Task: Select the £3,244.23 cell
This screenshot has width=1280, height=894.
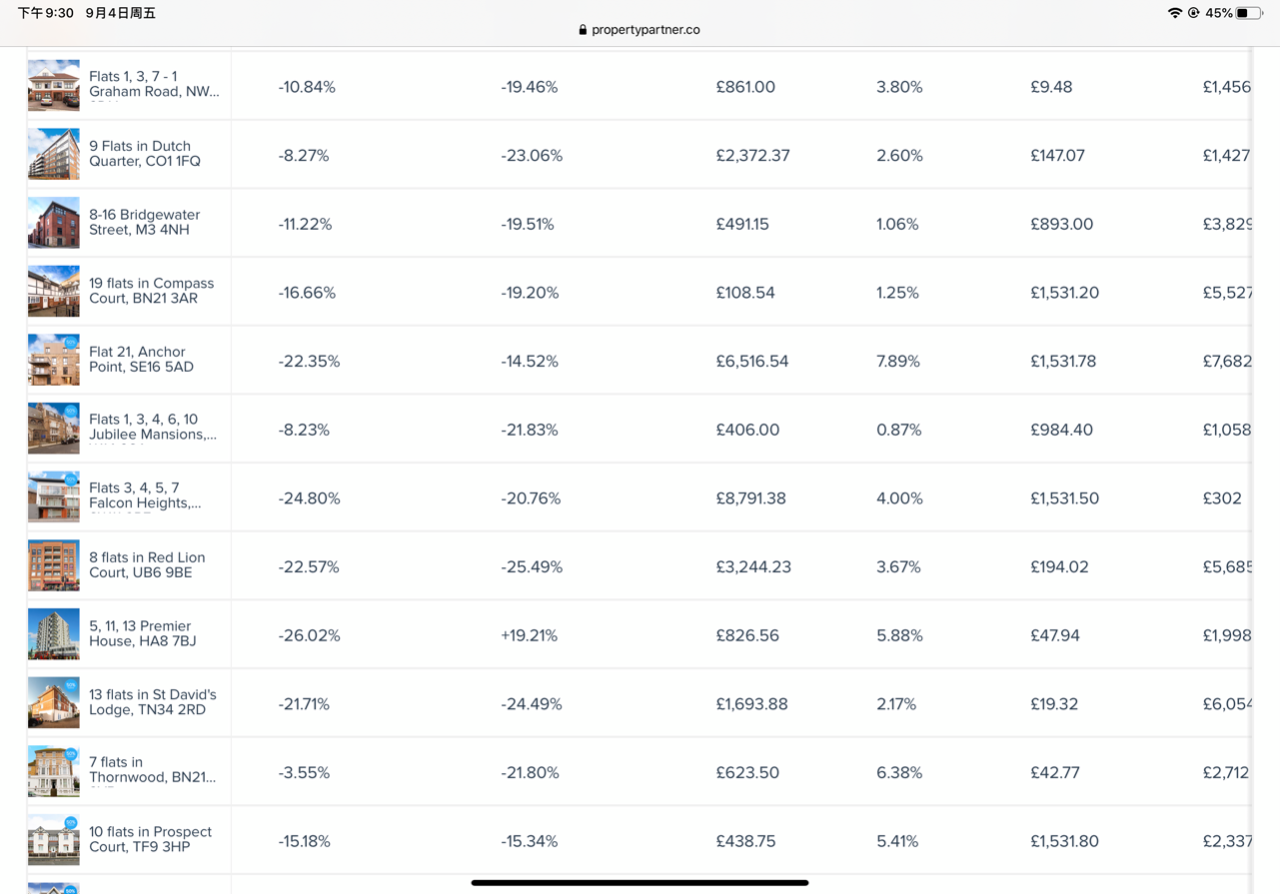Action: [x=754, y=567]
